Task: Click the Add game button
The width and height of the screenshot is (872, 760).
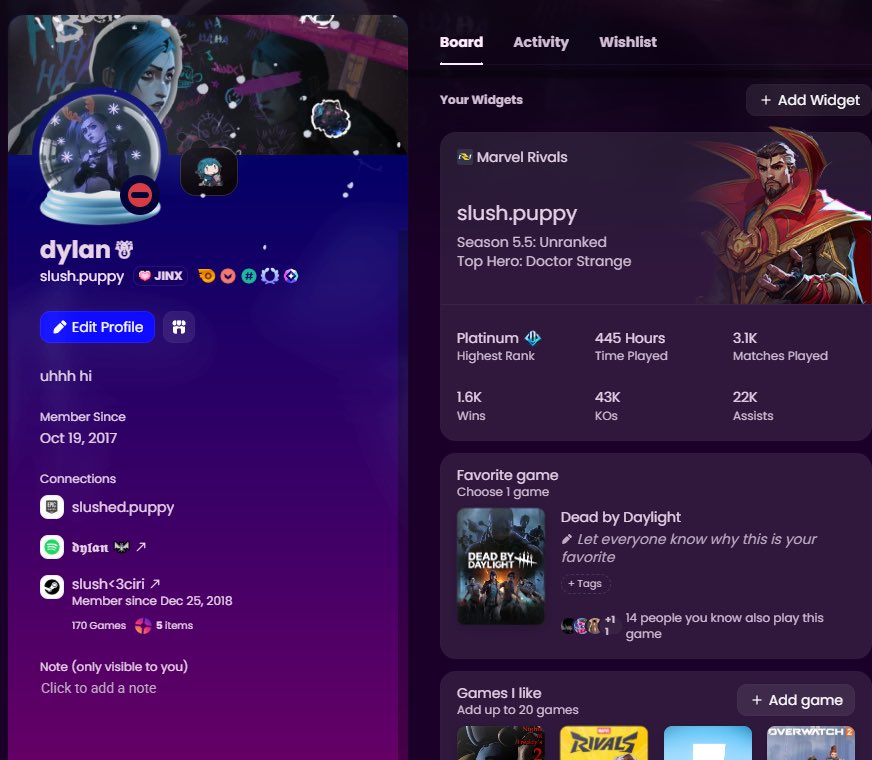Action: tap(796, 700)
